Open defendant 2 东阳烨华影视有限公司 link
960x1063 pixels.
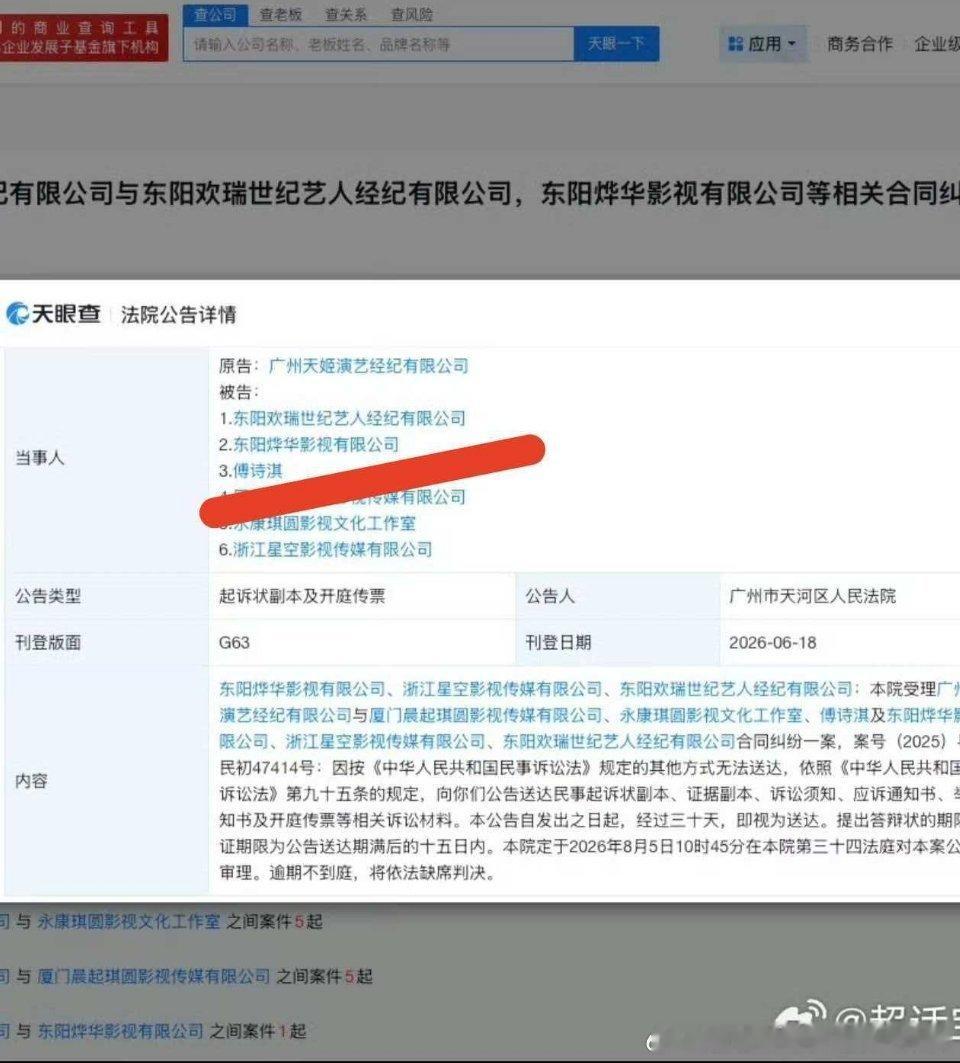tap(316, 445)
